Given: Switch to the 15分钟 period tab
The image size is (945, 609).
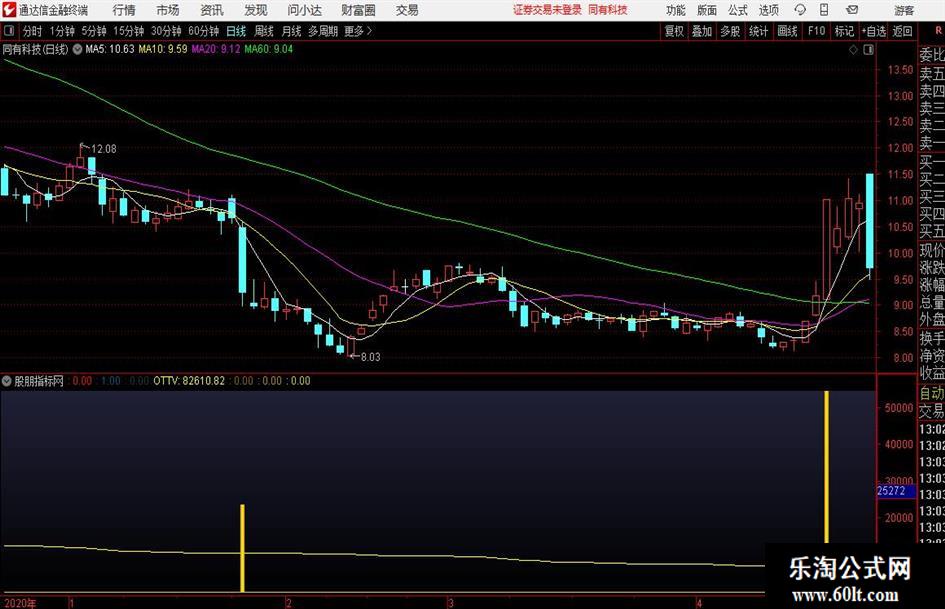Looking at the screenshot, I should click(129, 31).
